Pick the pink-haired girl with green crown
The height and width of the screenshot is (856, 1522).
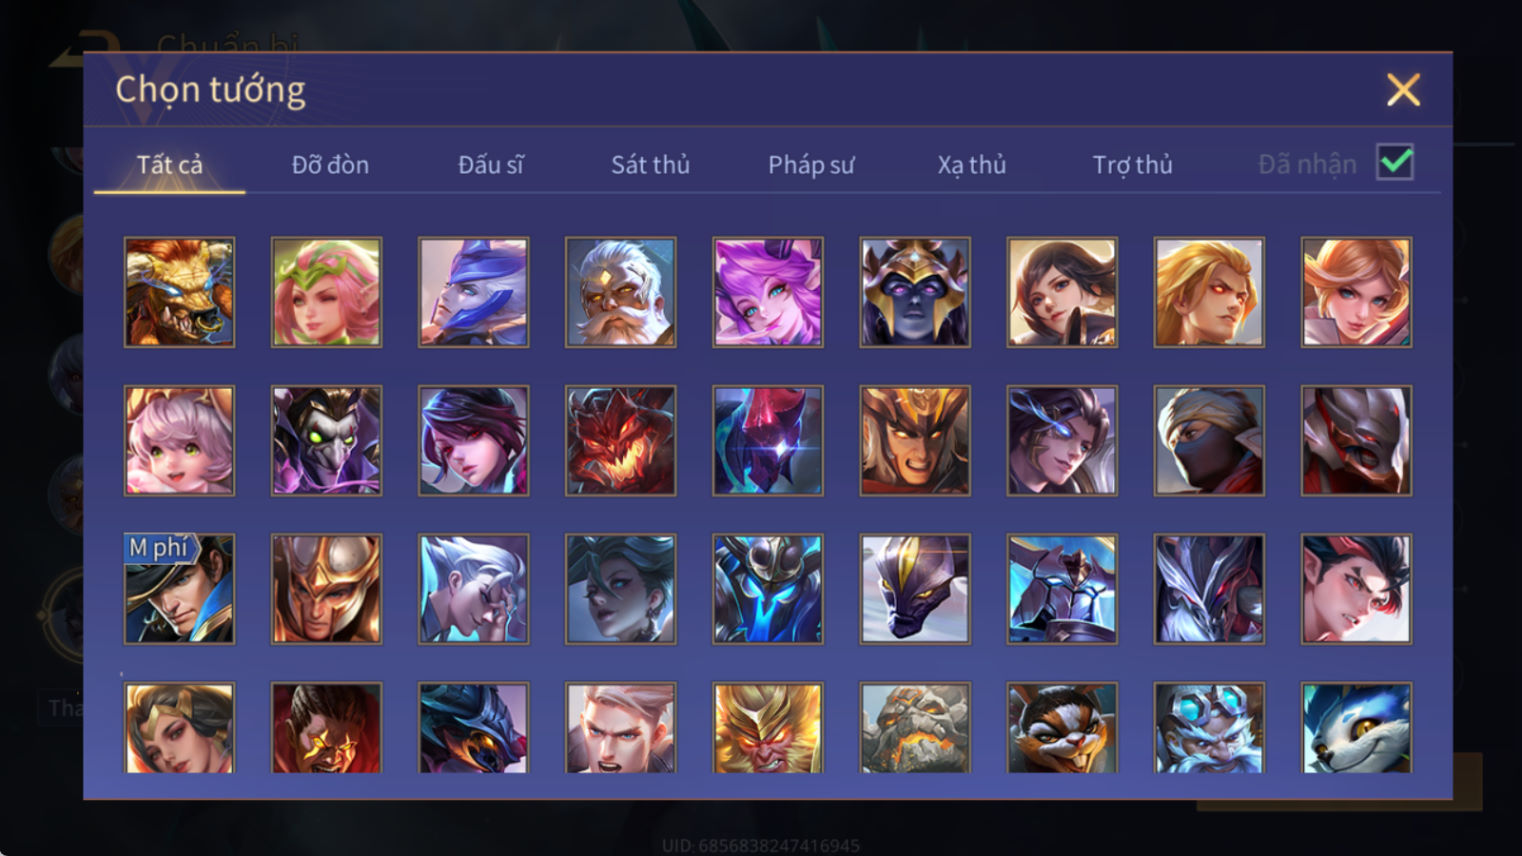(326, 292)
